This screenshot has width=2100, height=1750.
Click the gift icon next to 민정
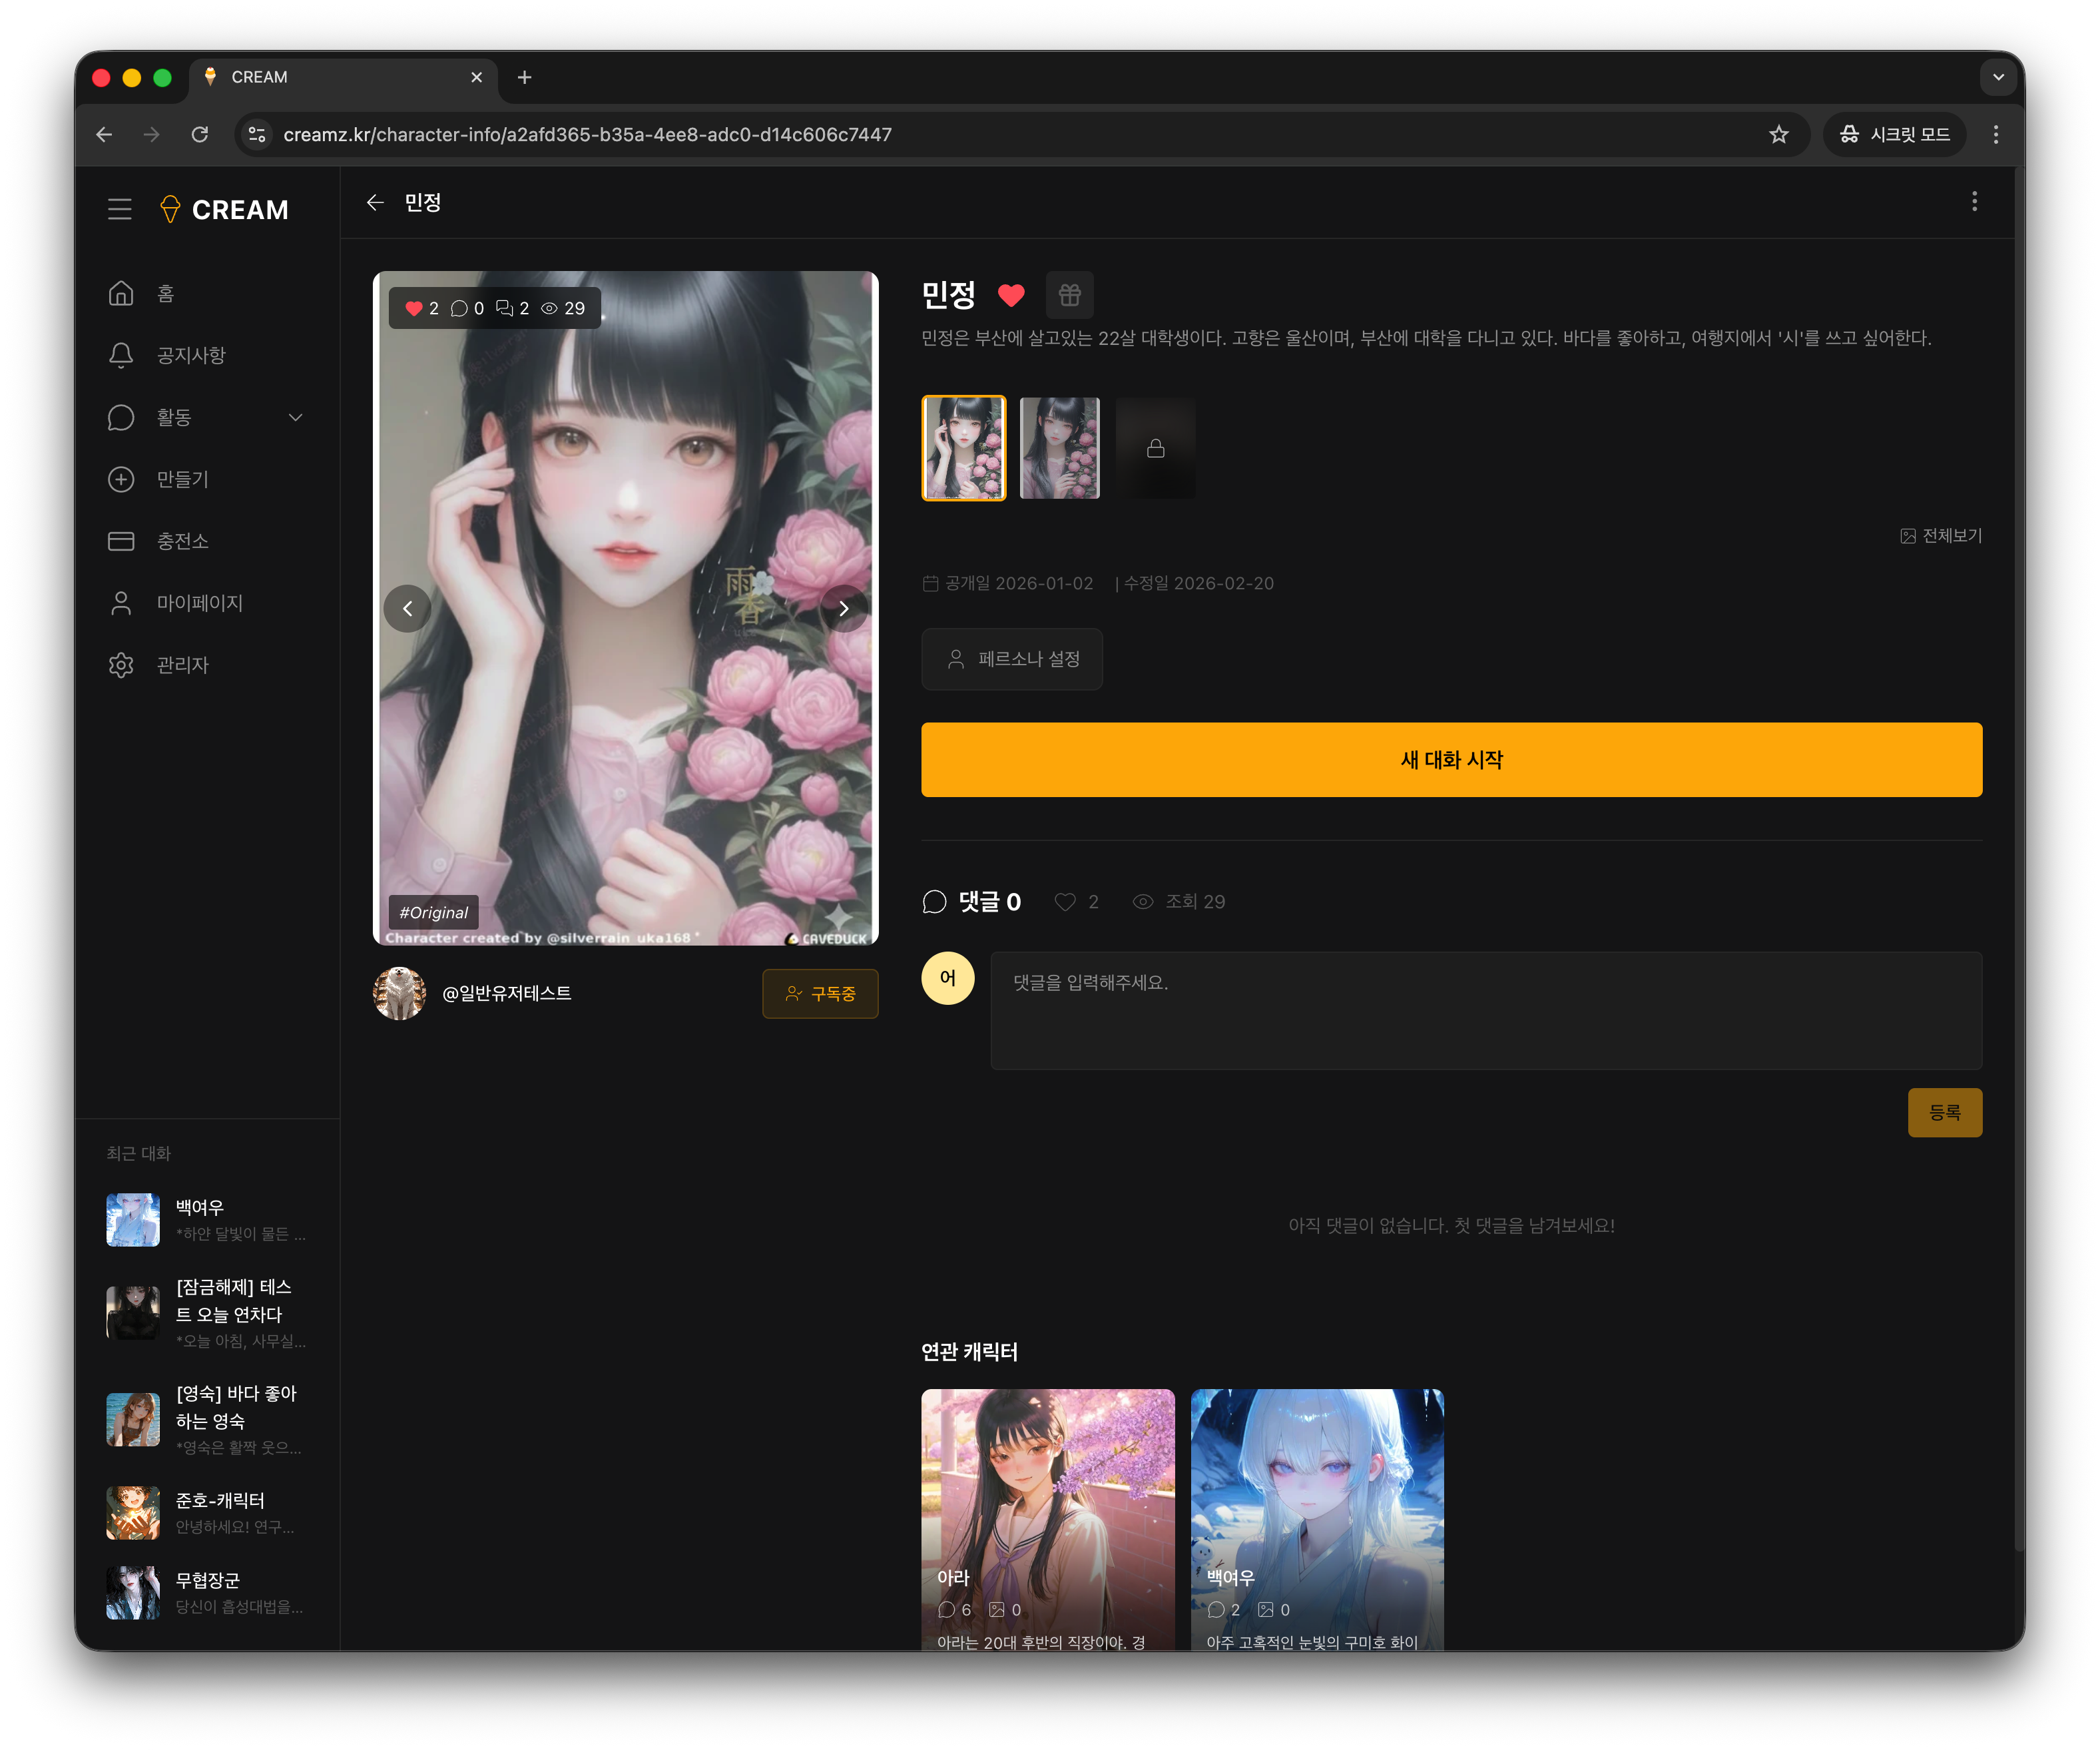(1069, 295)
